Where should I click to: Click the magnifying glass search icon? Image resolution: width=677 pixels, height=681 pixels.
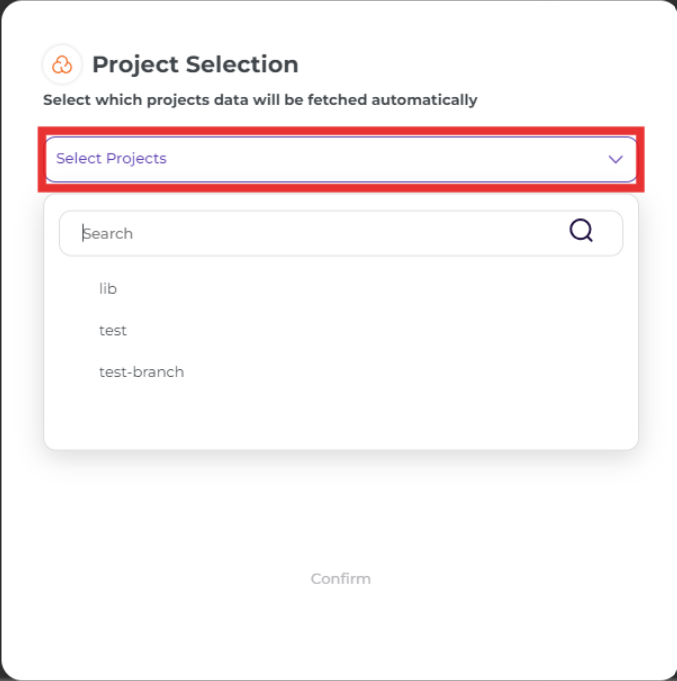(x=581, y=230)
